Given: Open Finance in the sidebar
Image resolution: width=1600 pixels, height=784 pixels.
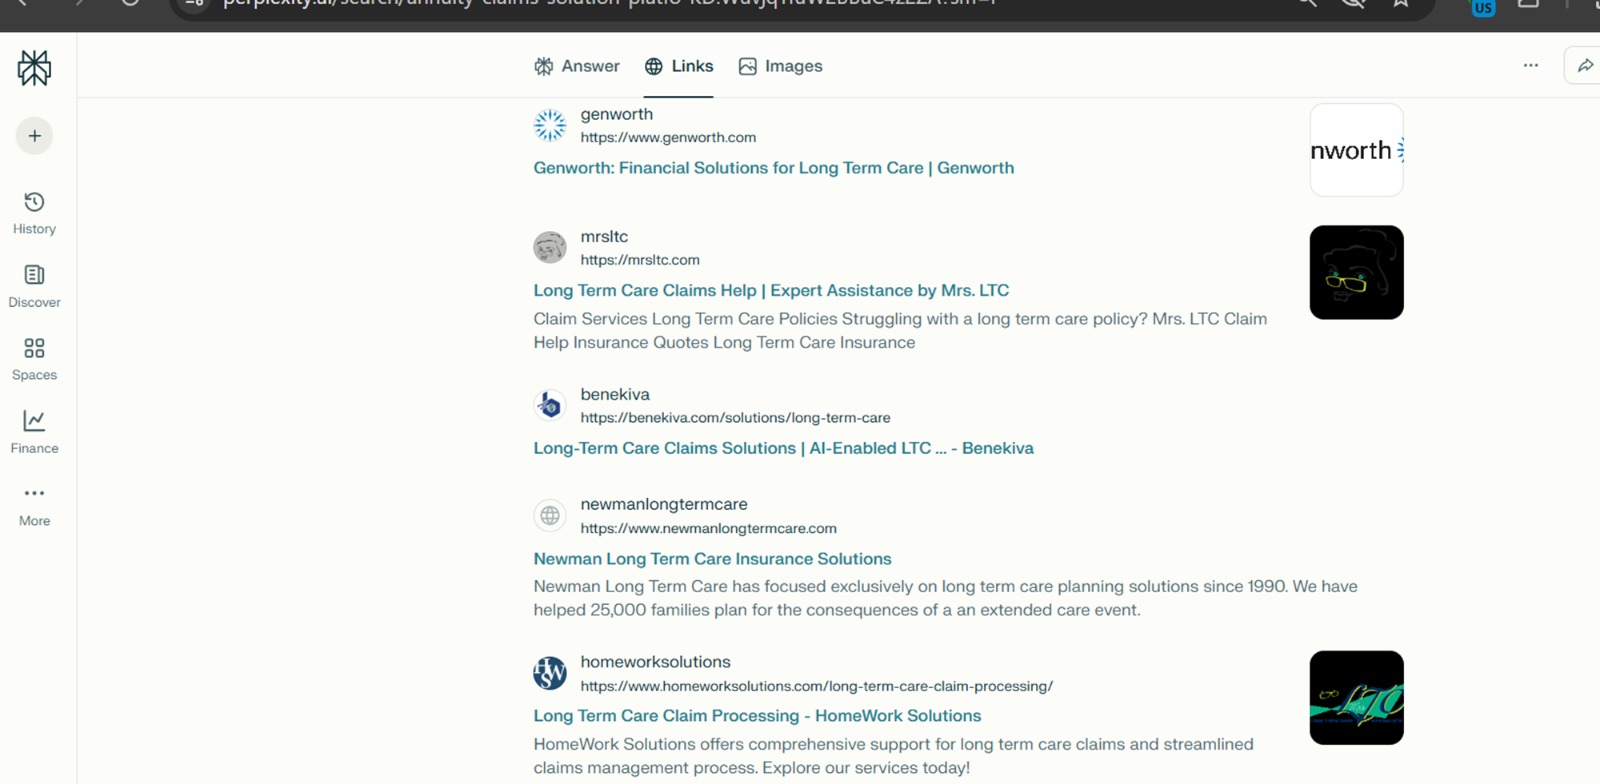Looking at the screenshot, I should 34,432.
